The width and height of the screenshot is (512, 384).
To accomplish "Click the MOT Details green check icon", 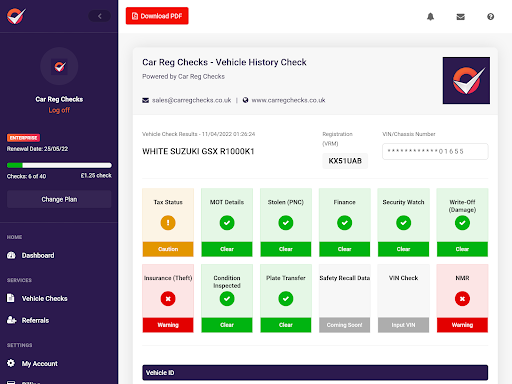I will pyautogui.click(x=227, y=223).
